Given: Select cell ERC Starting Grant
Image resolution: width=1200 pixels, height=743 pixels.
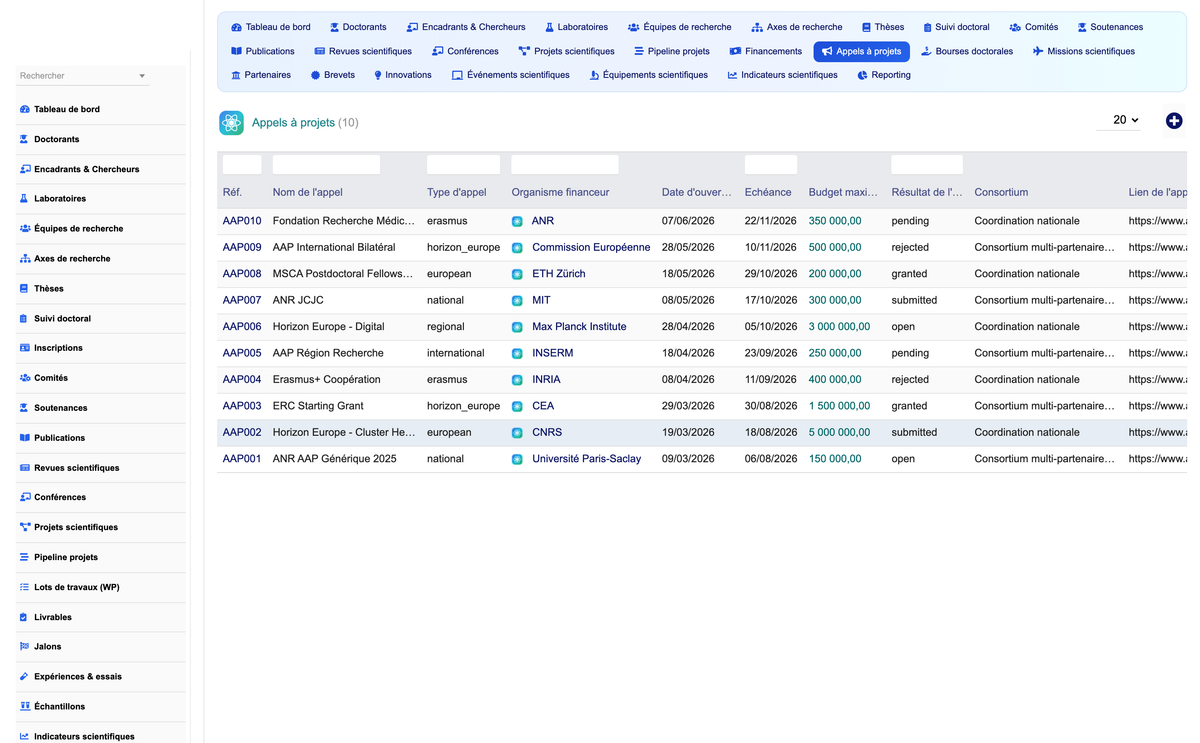Looking at the screenshot, I should (x=318, y=406).
